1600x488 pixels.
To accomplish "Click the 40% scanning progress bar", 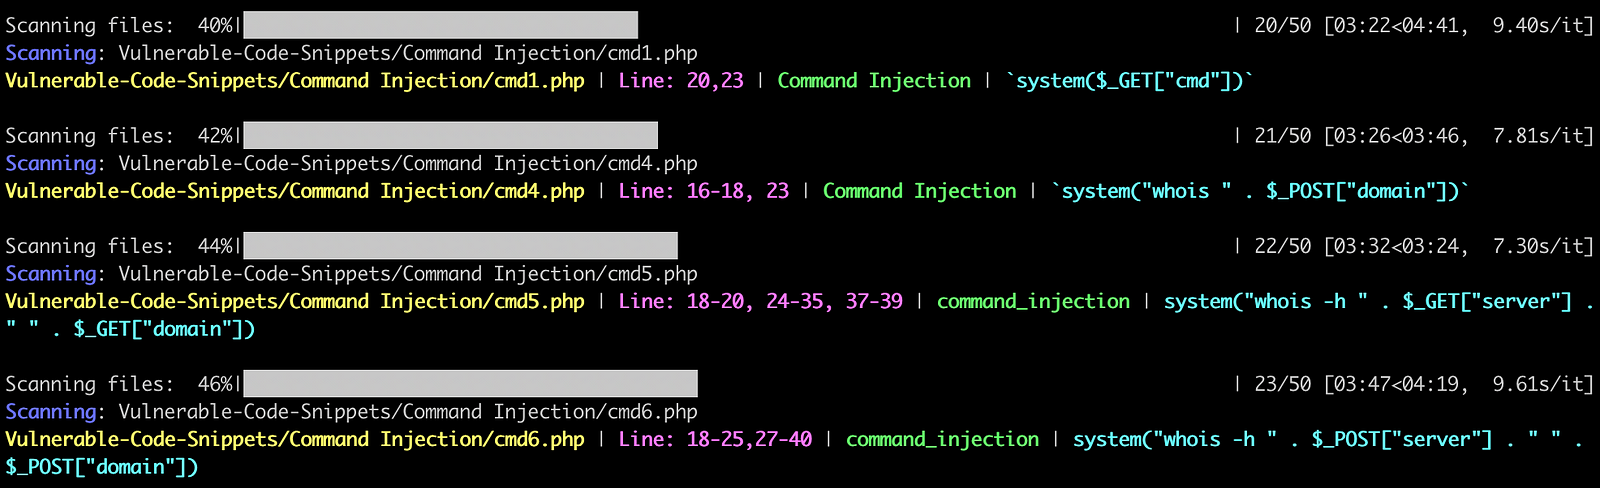I will click(x=440, y=25).
